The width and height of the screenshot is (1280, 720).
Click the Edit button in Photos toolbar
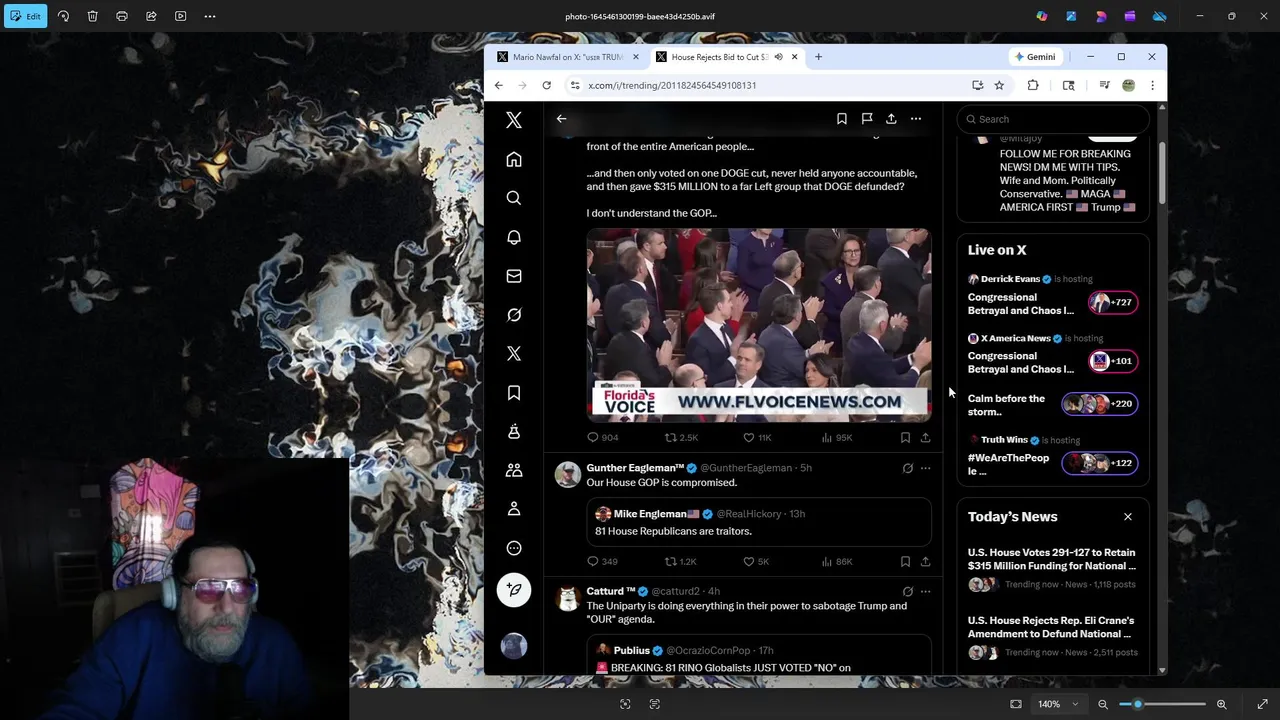(27, 16)
